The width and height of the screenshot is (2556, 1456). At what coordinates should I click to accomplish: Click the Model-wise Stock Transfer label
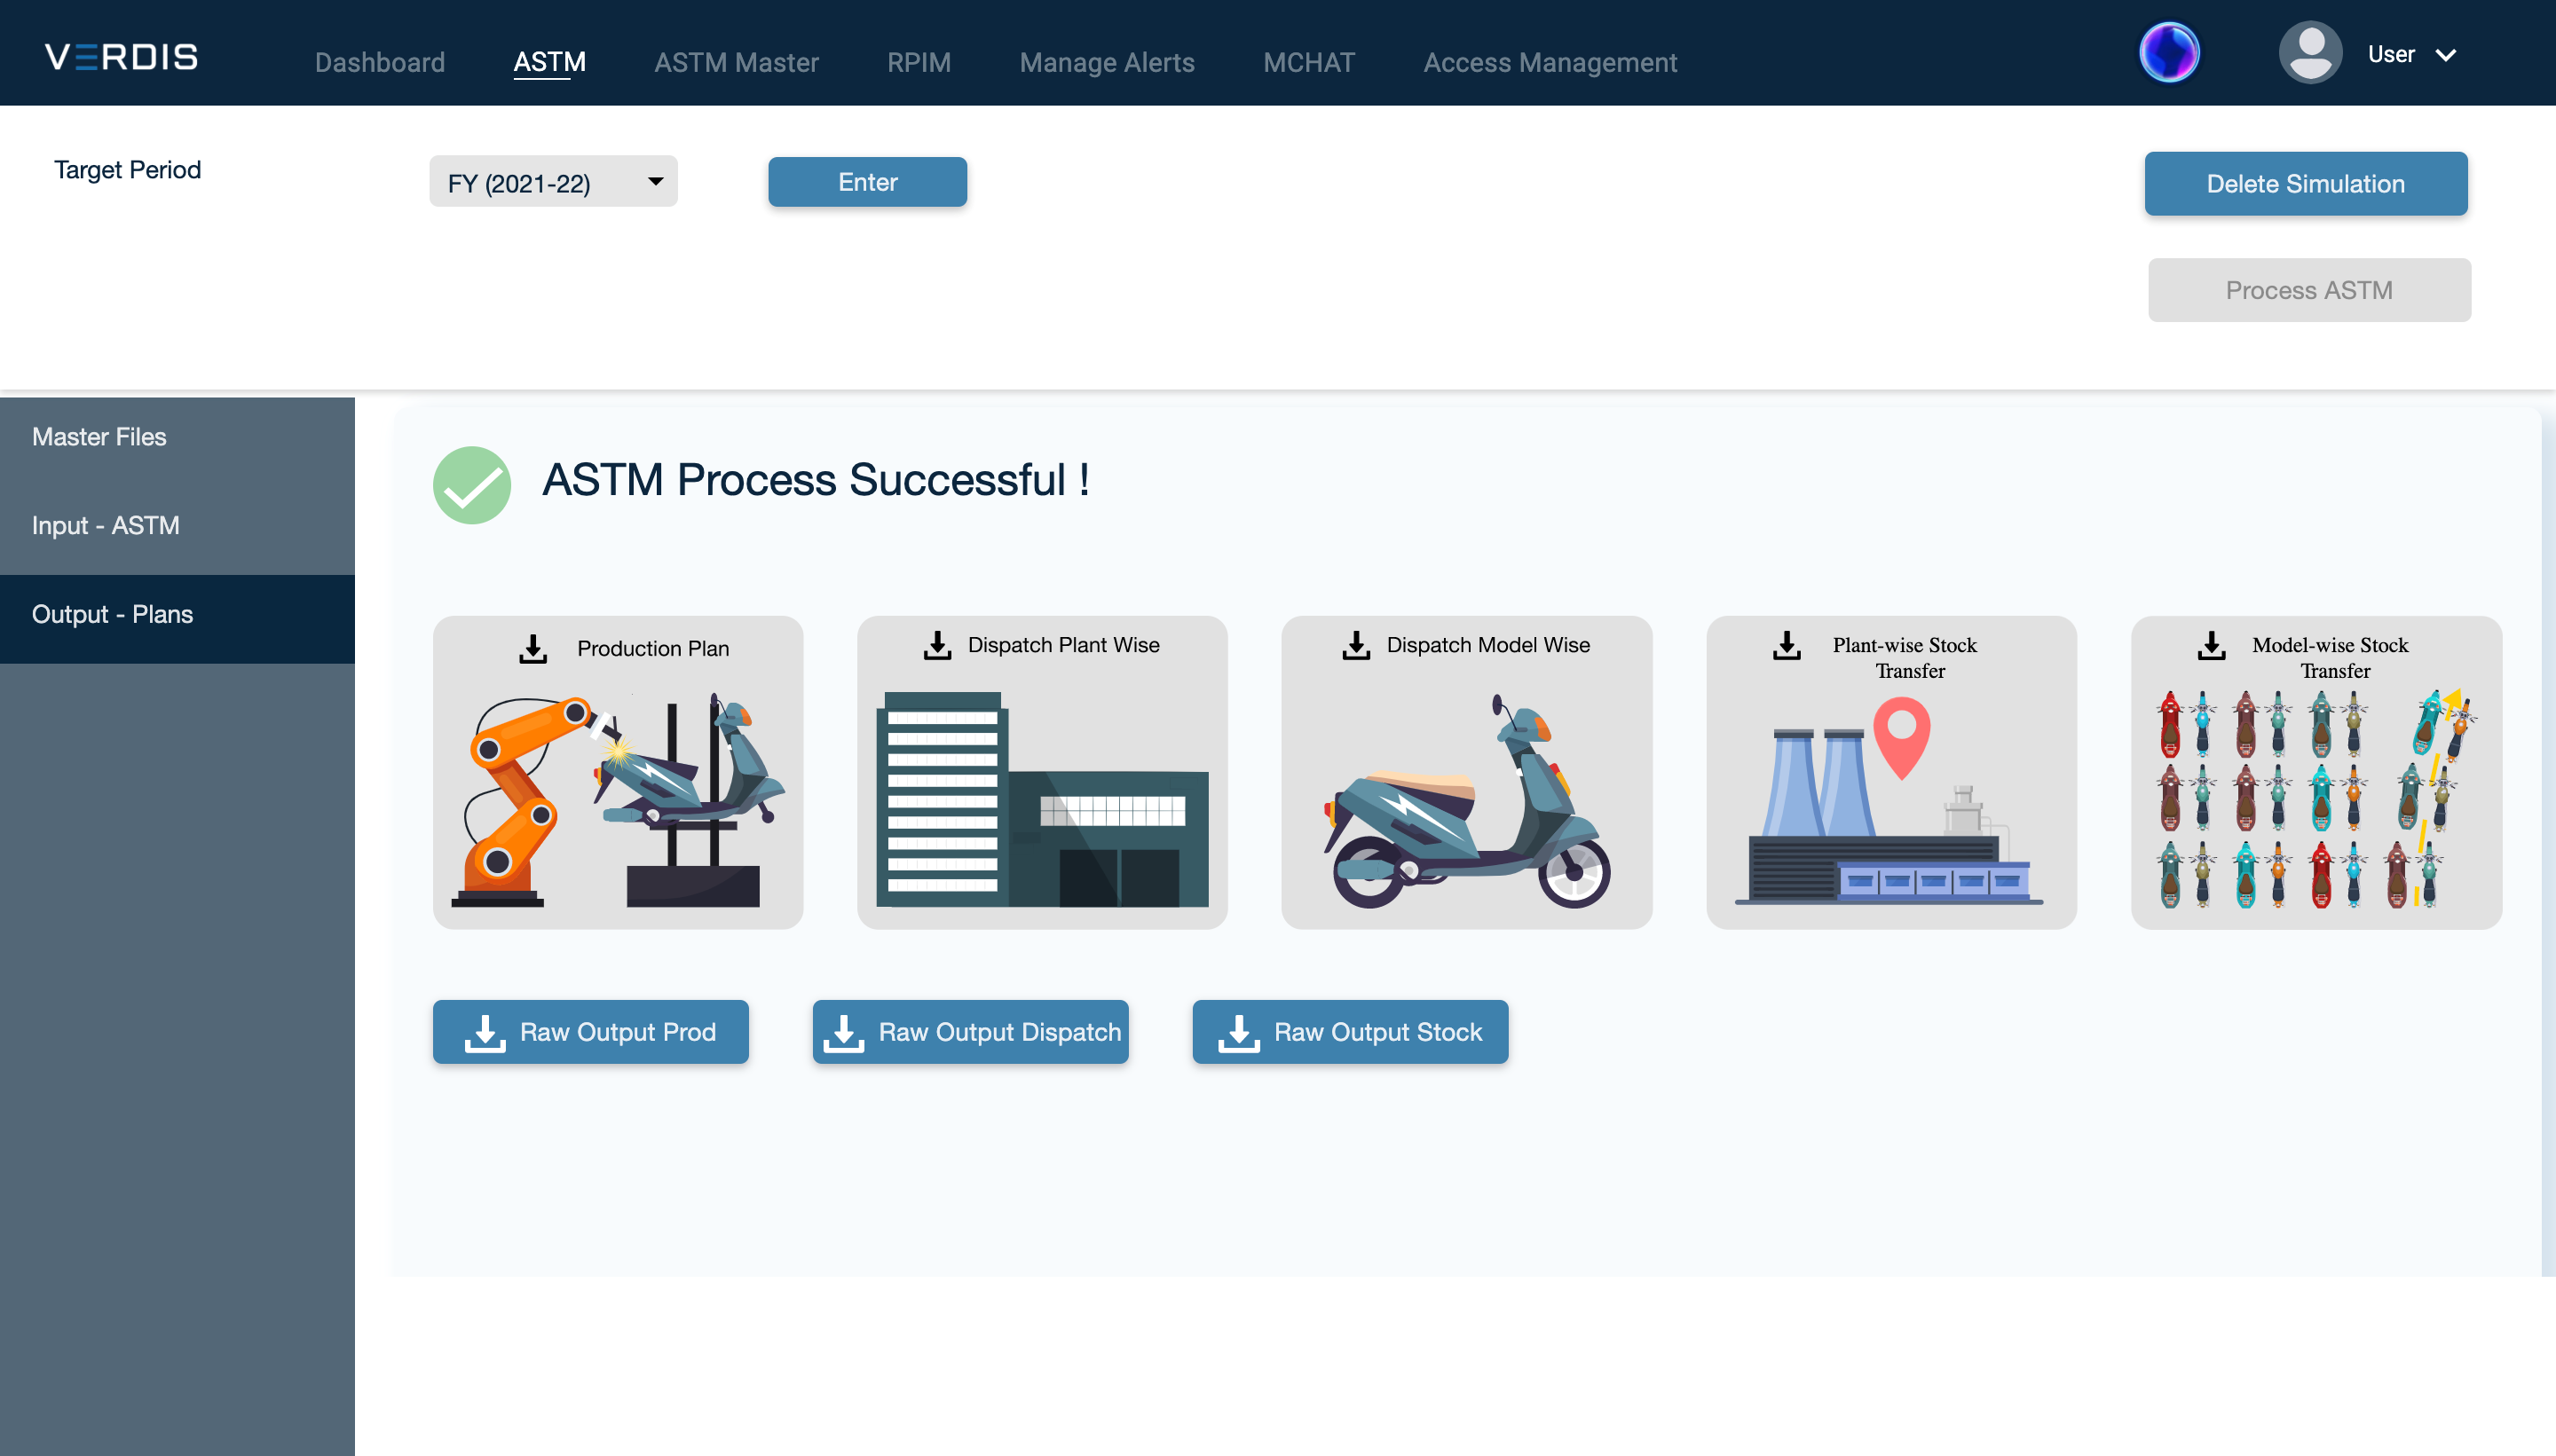point(2331,658)
